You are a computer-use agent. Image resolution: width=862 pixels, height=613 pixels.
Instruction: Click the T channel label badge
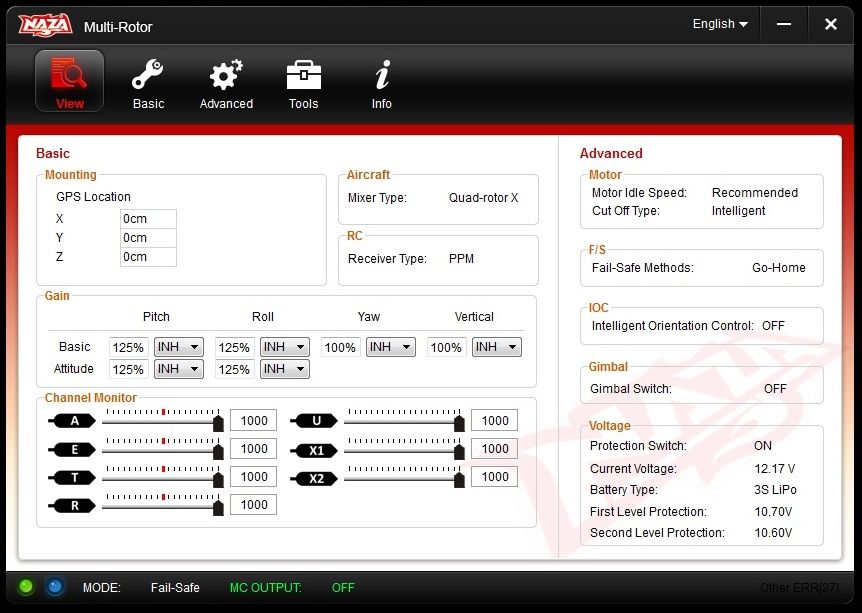[x=72, y=478]
